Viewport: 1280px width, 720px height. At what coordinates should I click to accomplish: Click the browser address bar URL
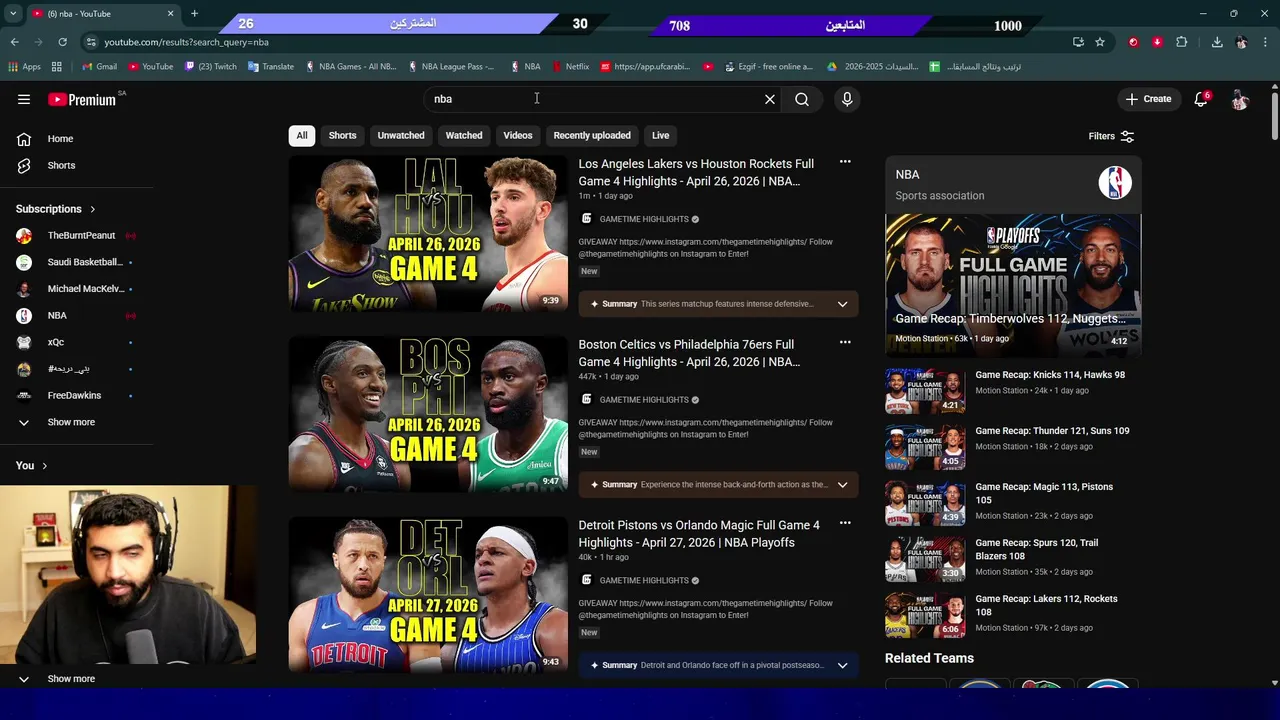(x=186, y=42)
